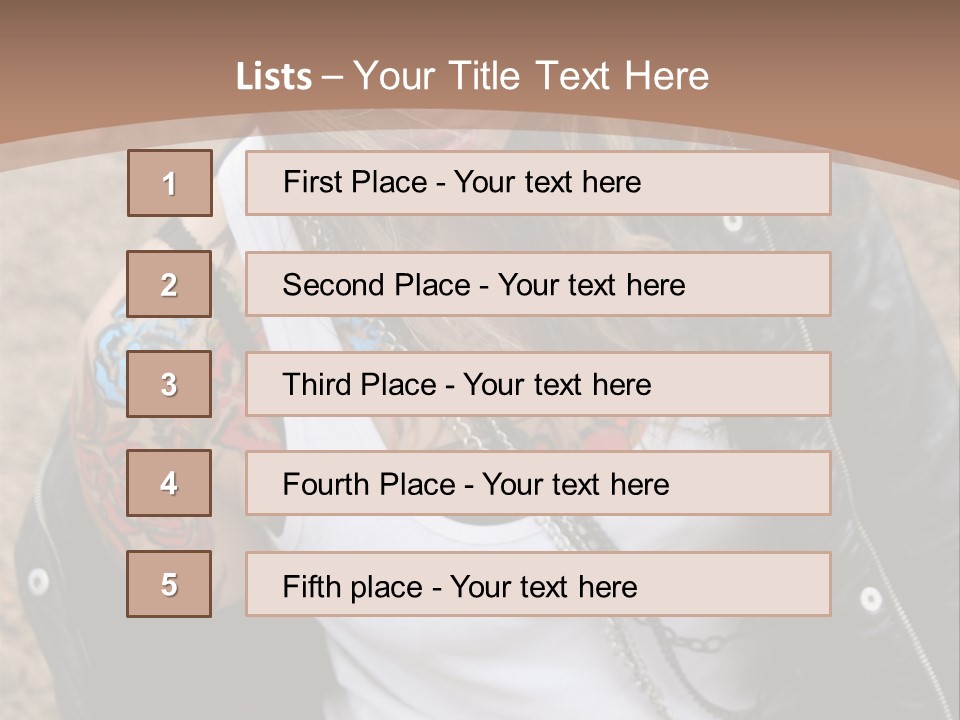The height and width of the screenshot is (720, 960).
Task: Click the number 5 box
Action: 169,584
